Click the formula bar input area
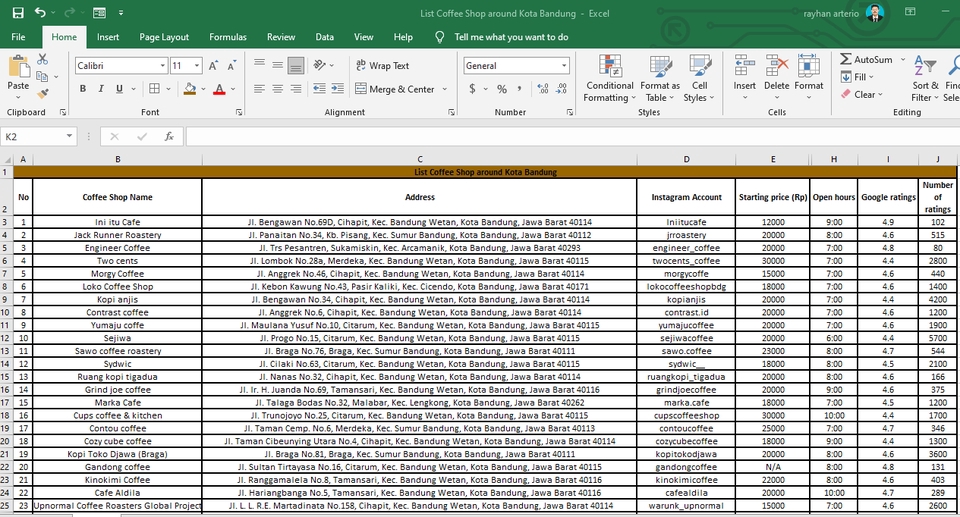The height and width of the screenshot is (517, 960). 572,136
